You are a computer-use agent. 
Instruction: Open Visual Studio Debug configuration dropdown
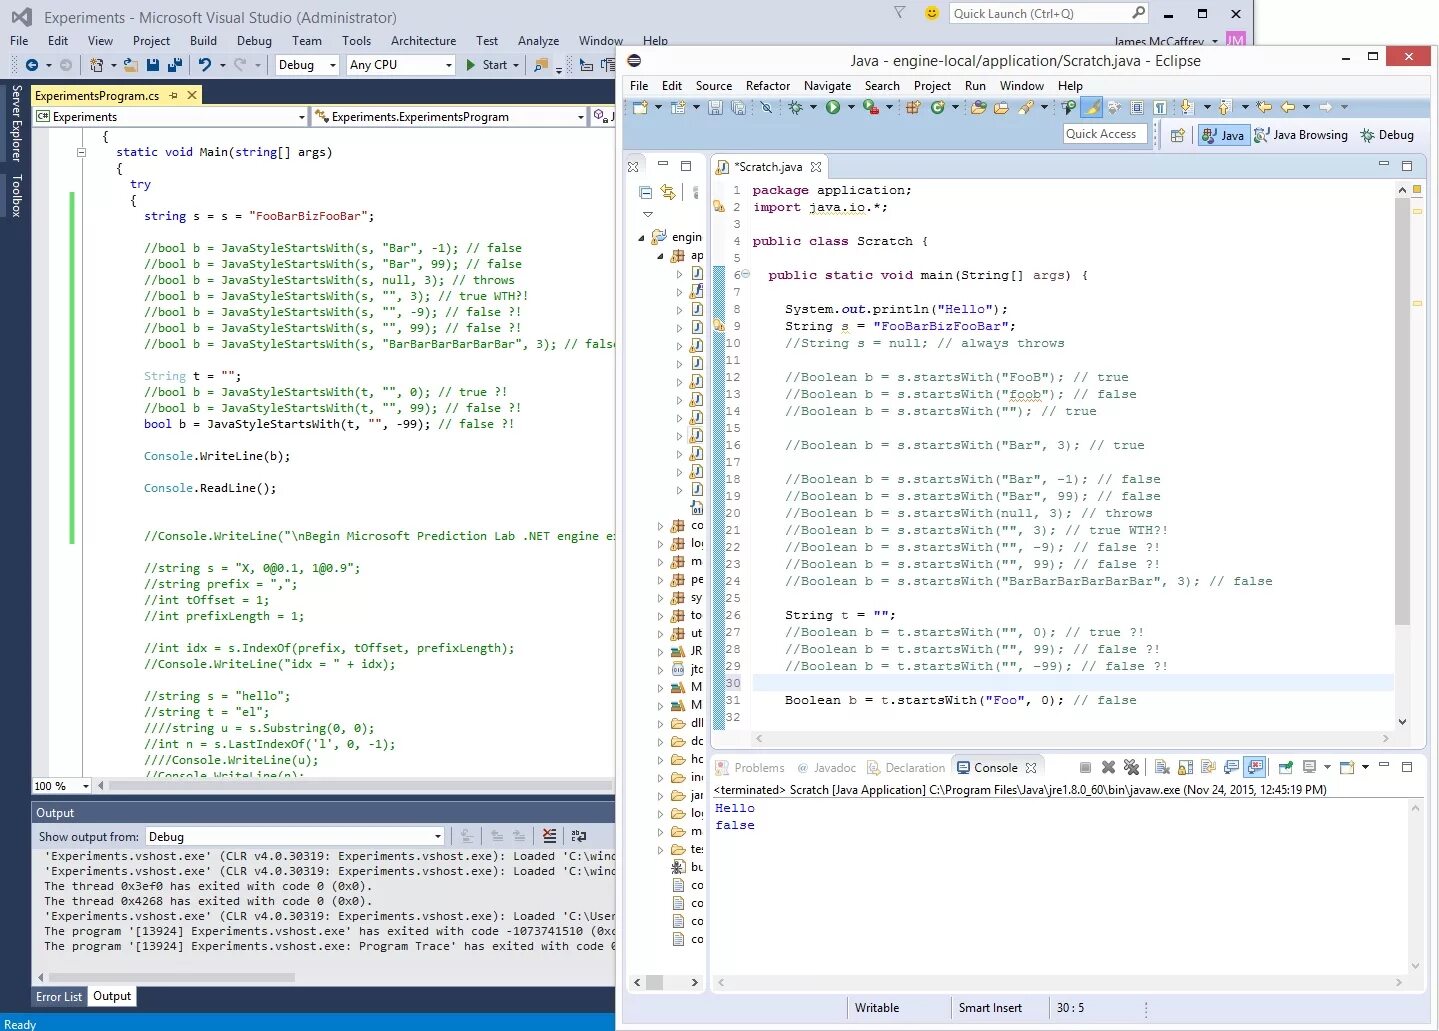tap(307, 65)
